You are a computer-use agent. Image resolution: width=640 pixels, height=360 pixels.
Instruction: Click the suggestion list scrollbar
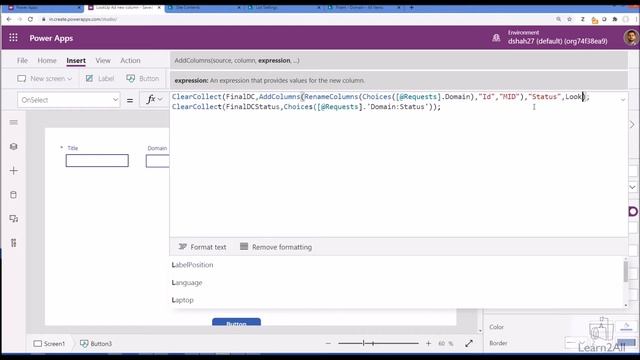[x=626, y=272]
